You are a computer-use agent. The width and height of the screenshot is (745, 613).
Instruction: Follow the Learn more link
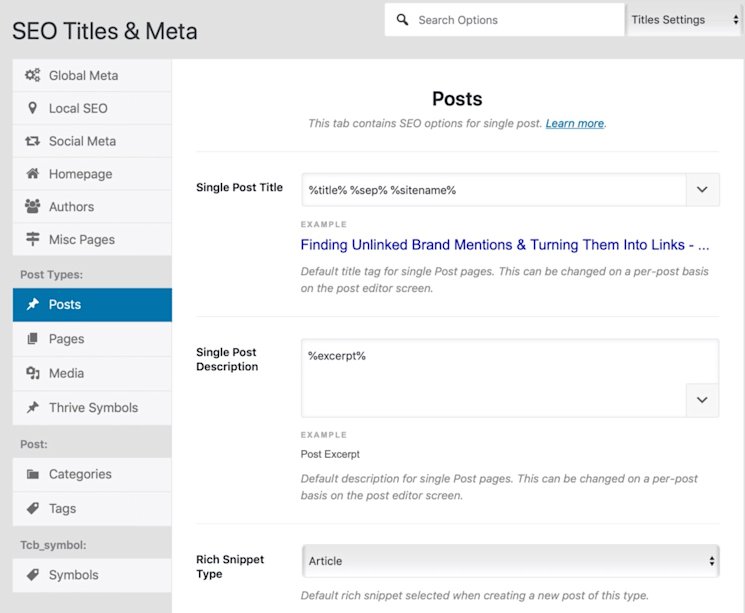coord(574,124)
